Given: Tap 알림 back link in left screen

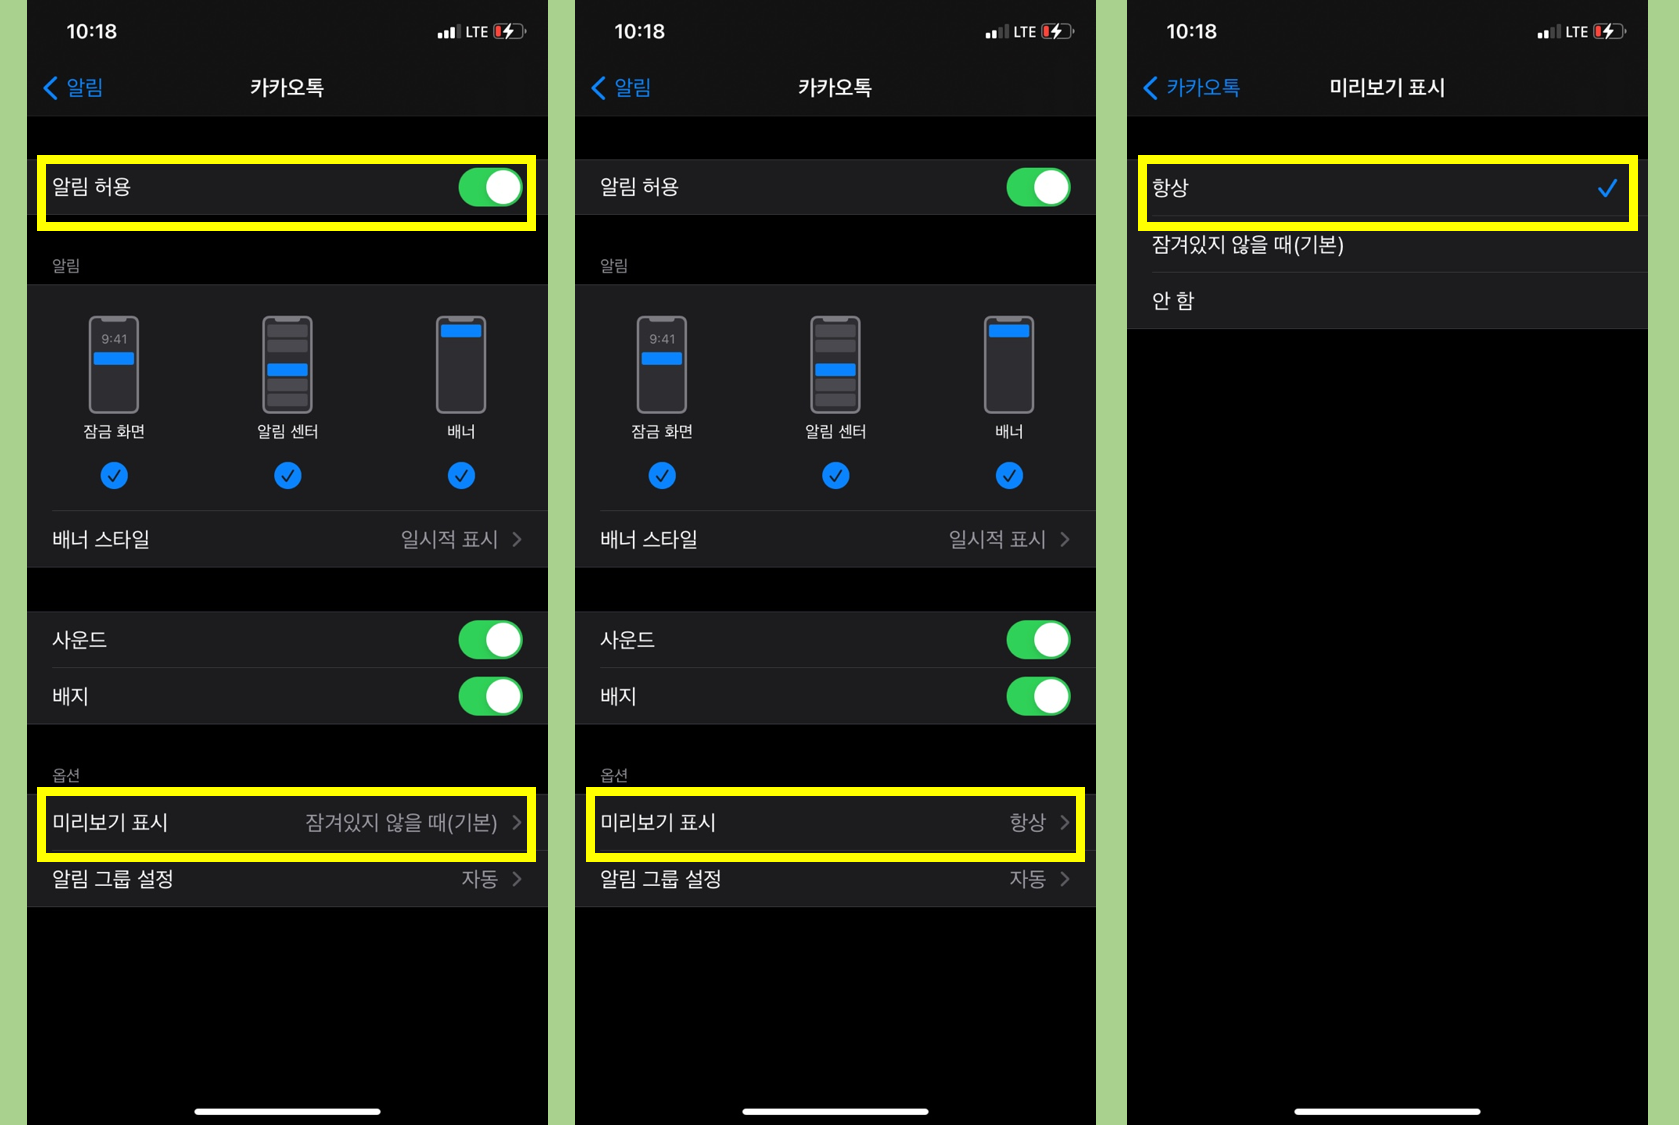Looking at the screenshot, I should [x=85, y=88].
